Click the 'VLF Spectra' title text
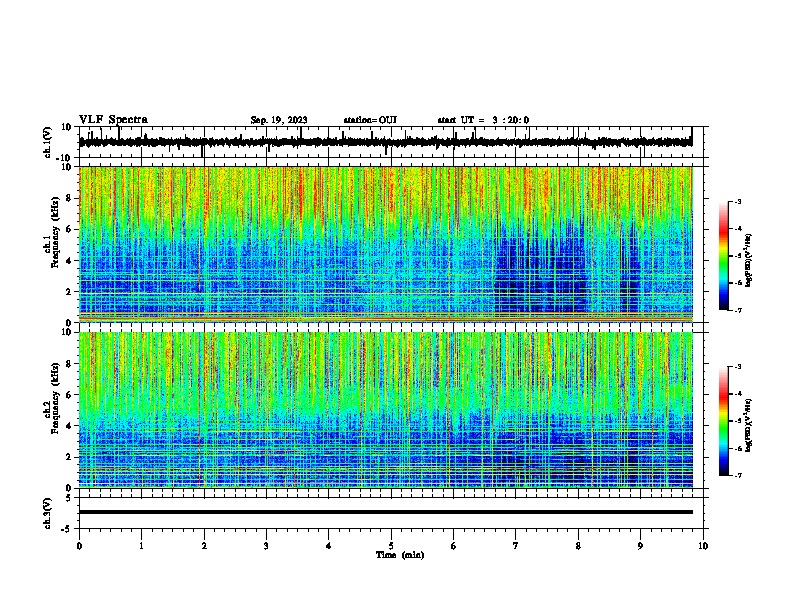792x612 pixels. [113, 120]
